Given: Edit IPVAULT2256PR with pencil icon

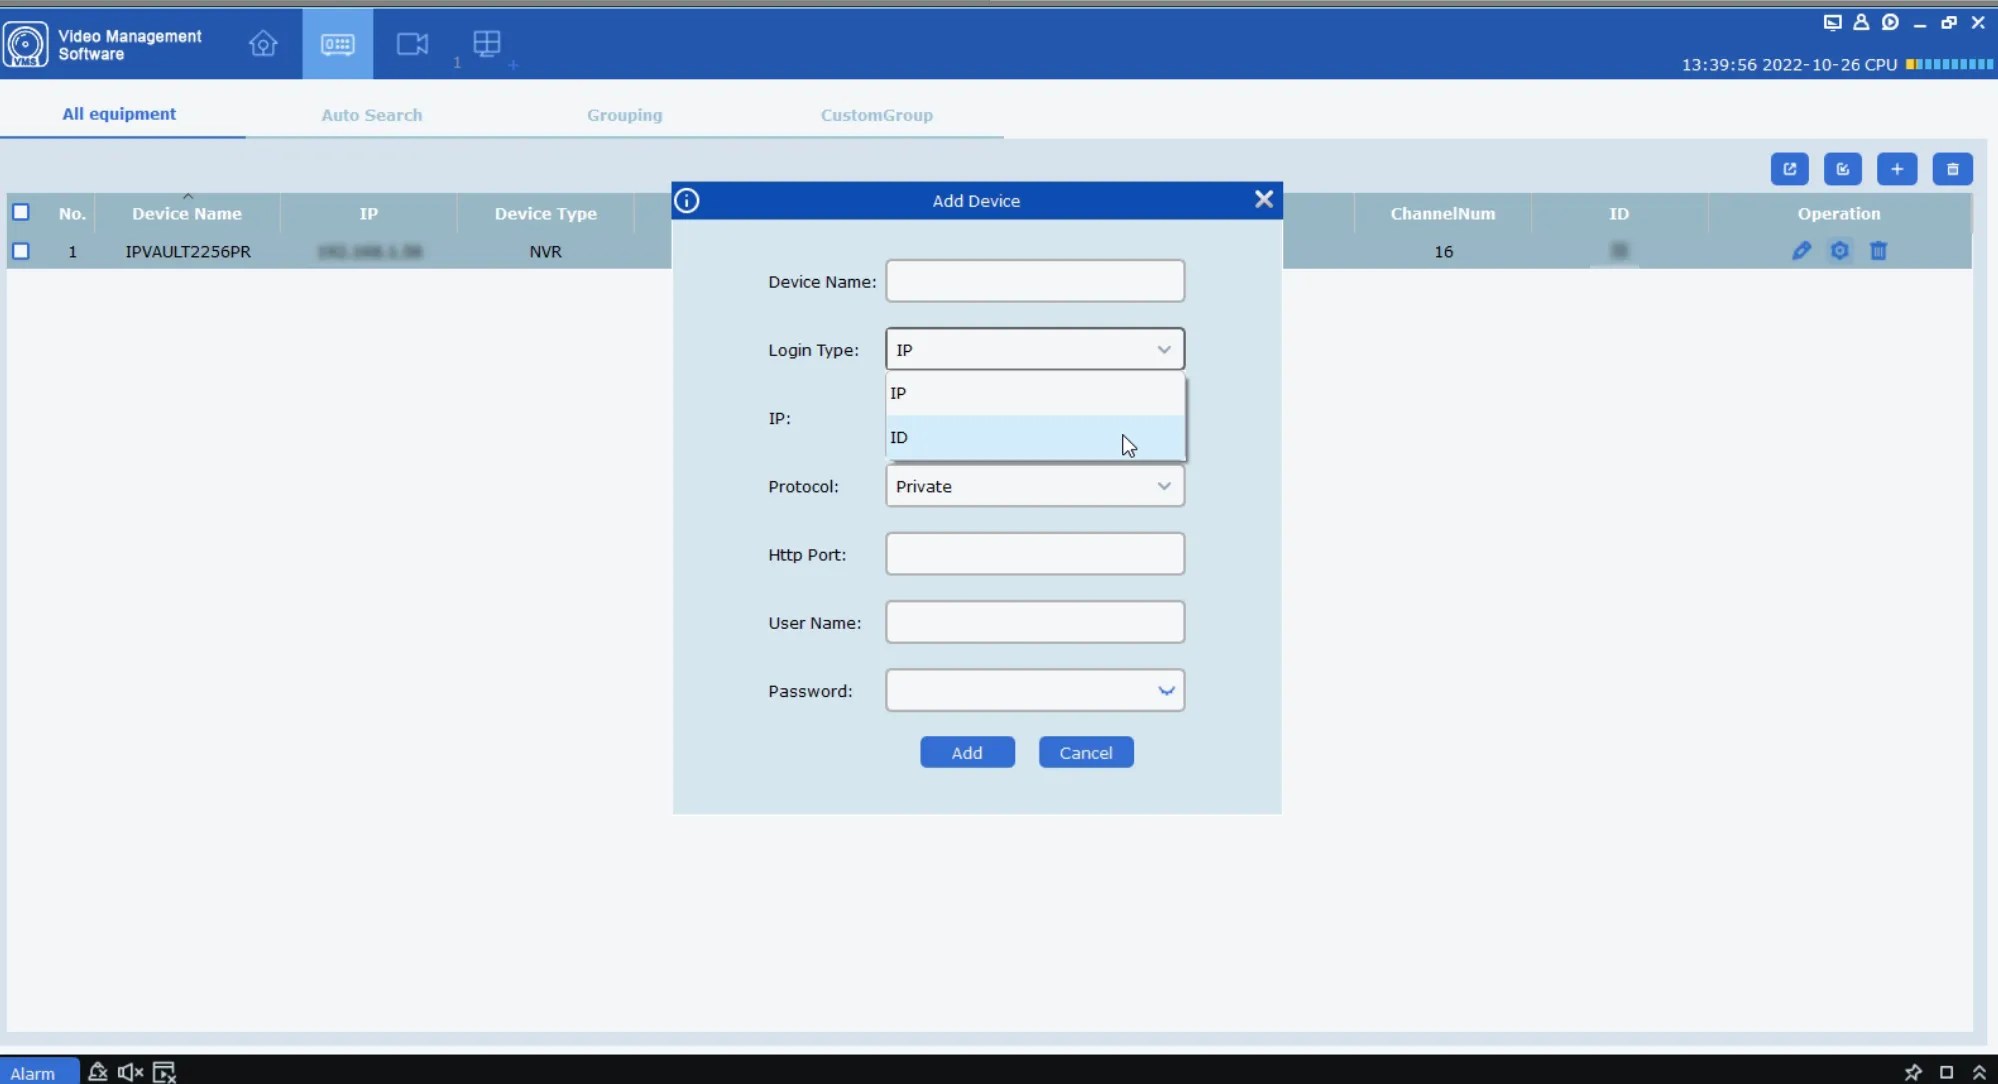Looking at the screenshot, I should pyautogui.click(x=1801, y=251).
